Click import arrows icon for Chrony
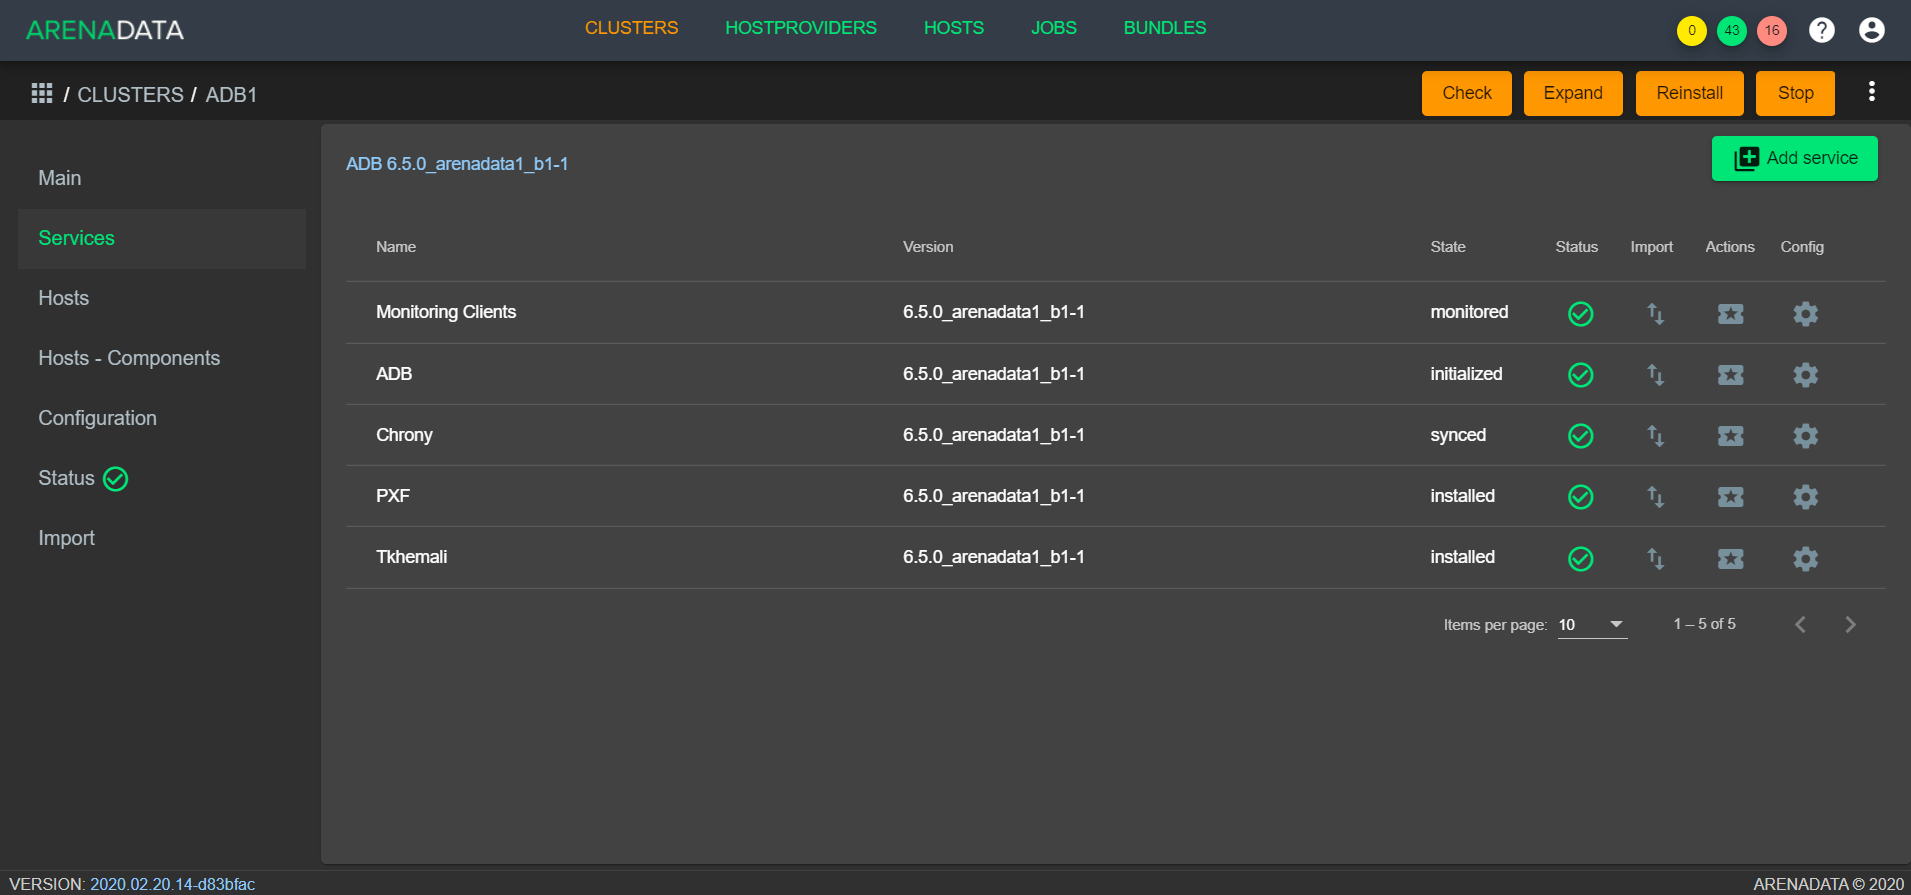Viewport: 1911px width, 895px height. 1655,436
